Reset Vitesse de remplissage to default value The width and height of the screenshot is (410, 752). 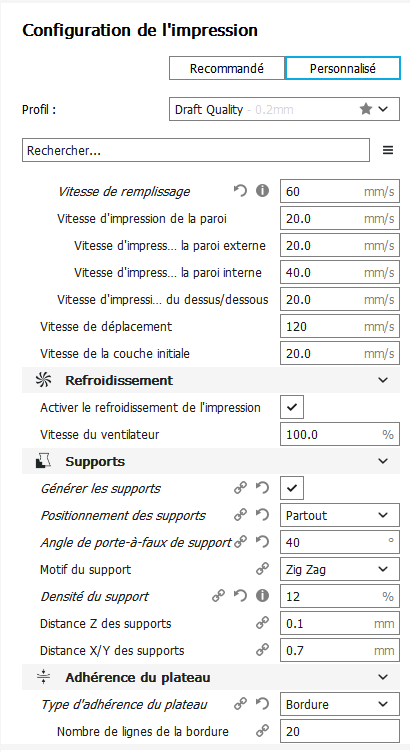point(240,191)
